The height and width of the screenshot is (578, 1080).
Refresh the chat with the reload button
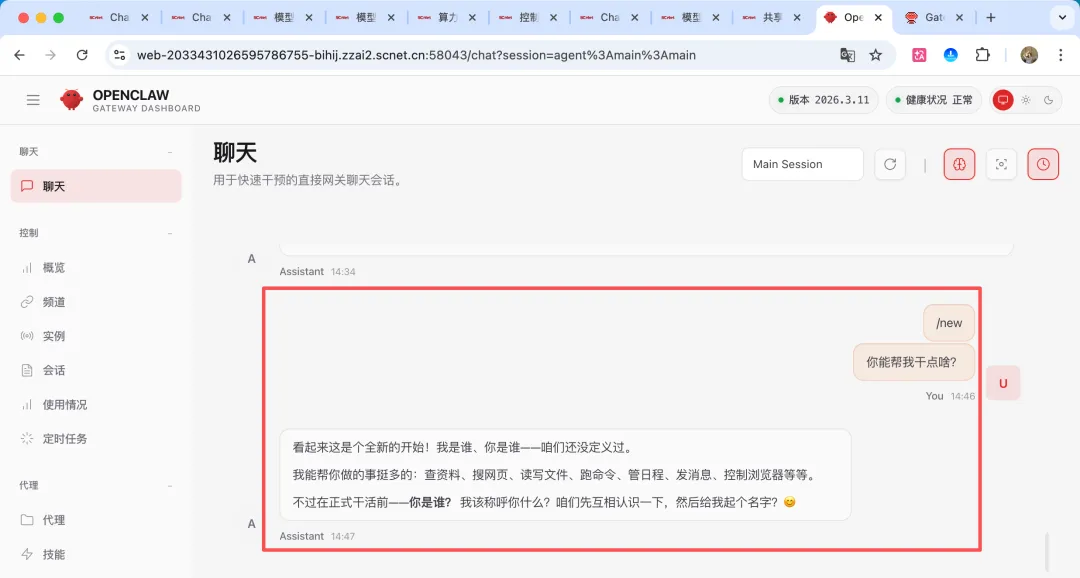[890, 164]
